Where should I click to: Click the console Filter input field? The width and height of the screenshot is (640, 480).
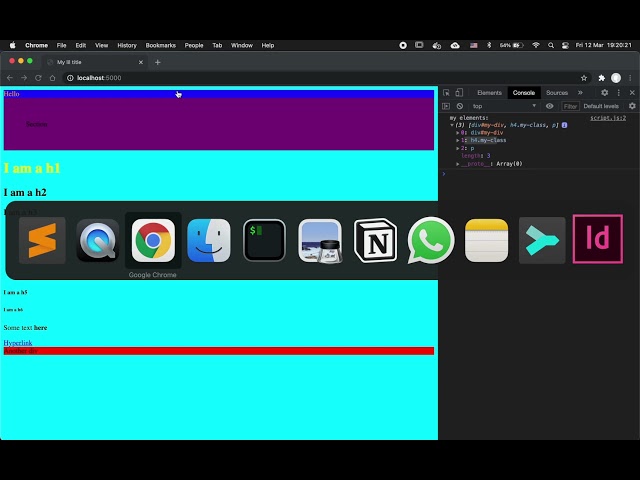click(x=570, y=106)
